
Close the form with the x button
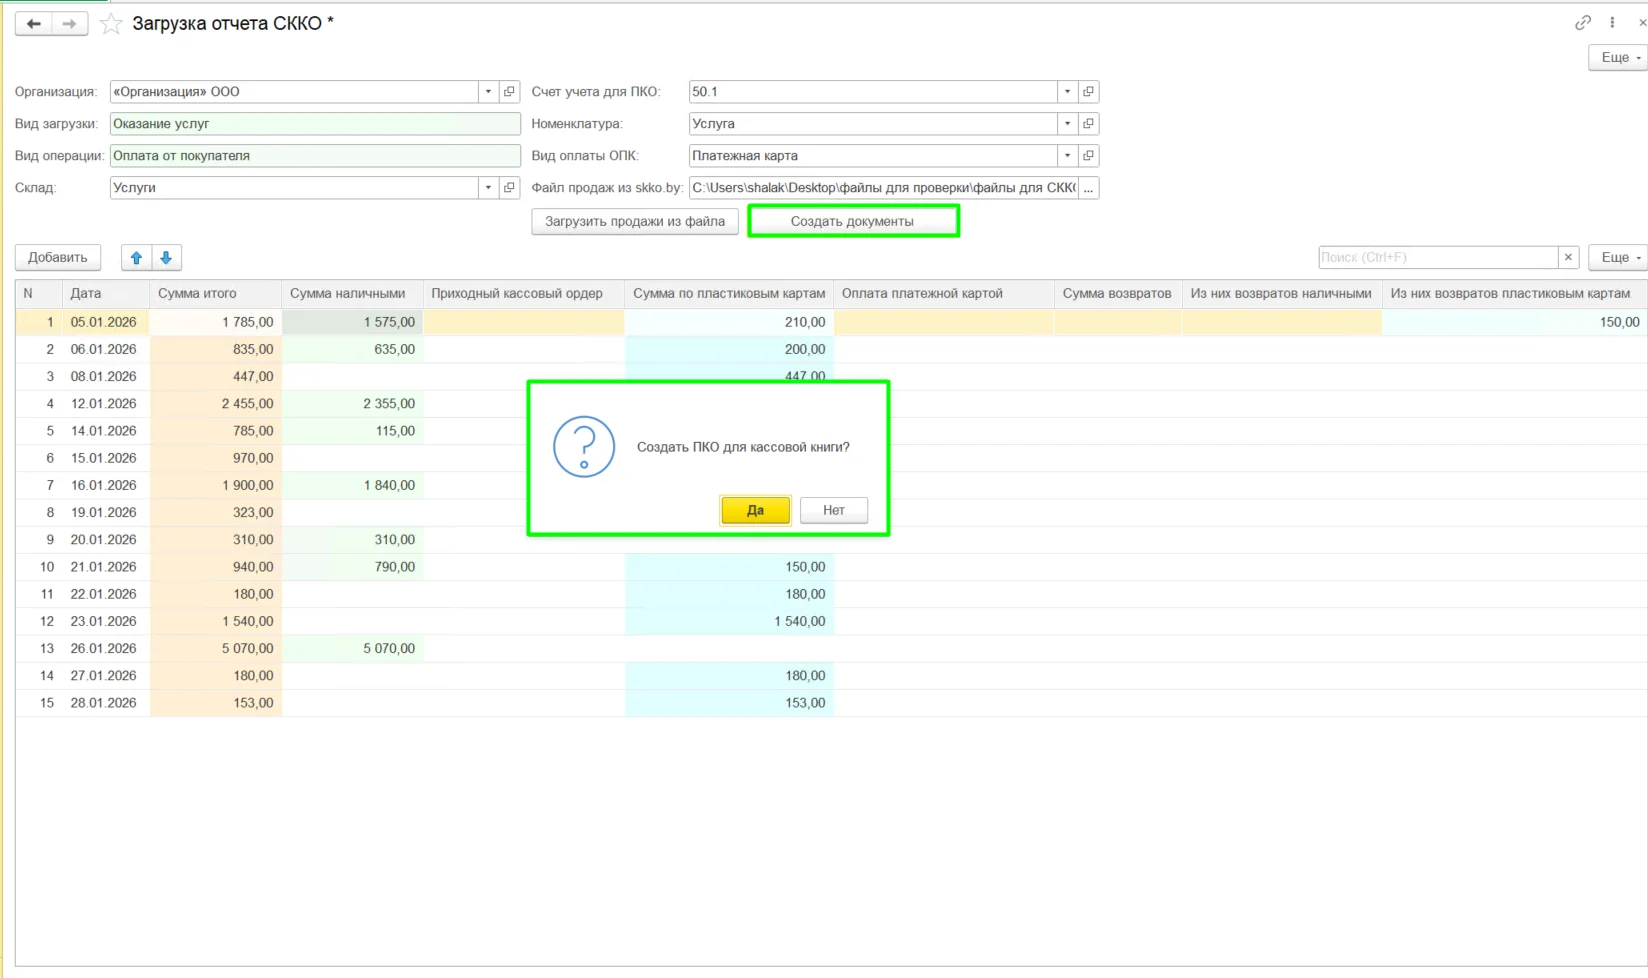pos(1640,22)
